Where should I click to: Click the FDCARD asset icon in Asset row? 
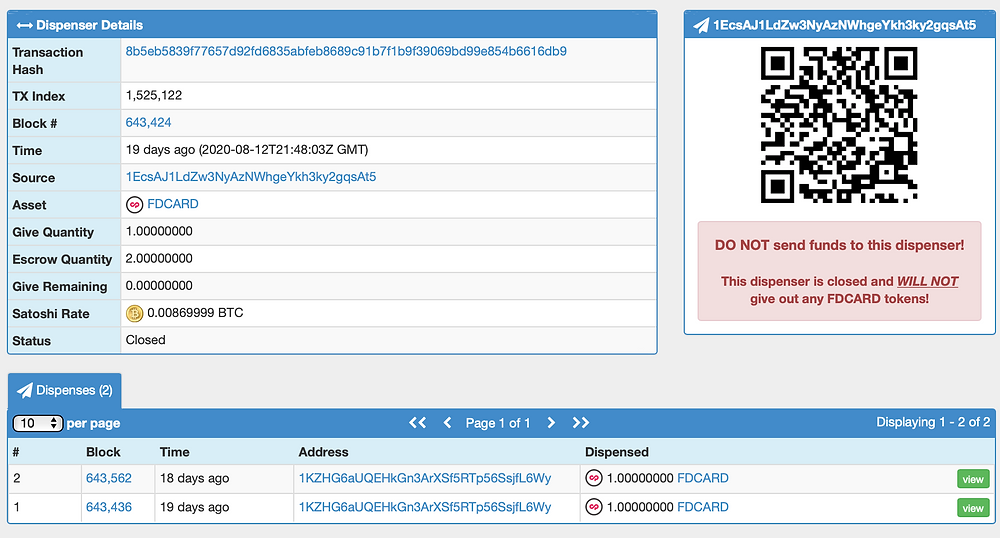tap(134, 205)
